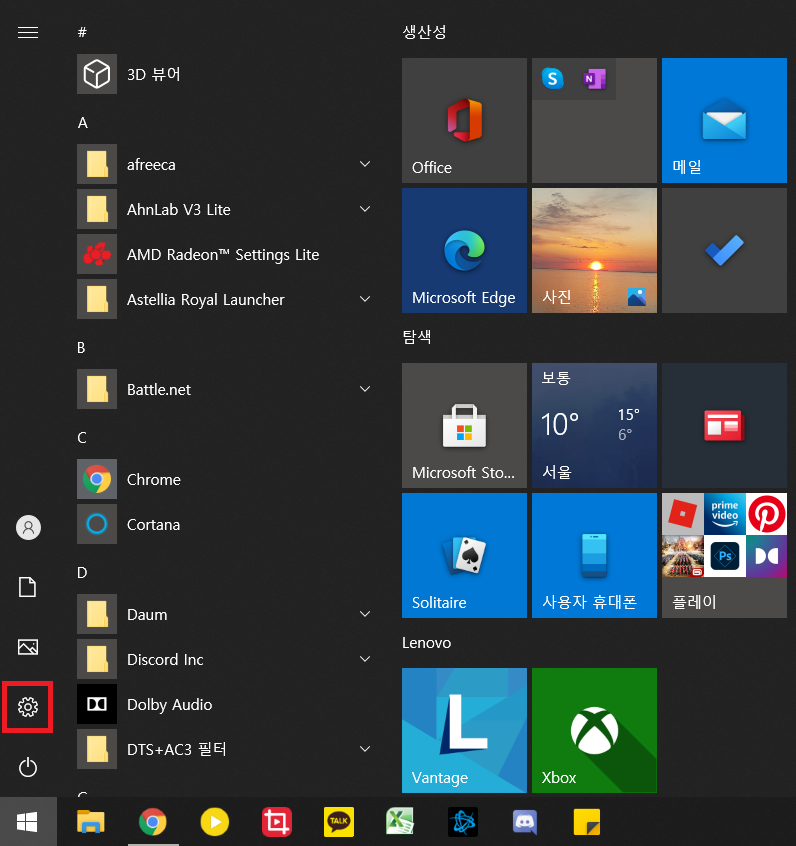Open the Office tile
796x846 pixels.
[x=464, y=120]
